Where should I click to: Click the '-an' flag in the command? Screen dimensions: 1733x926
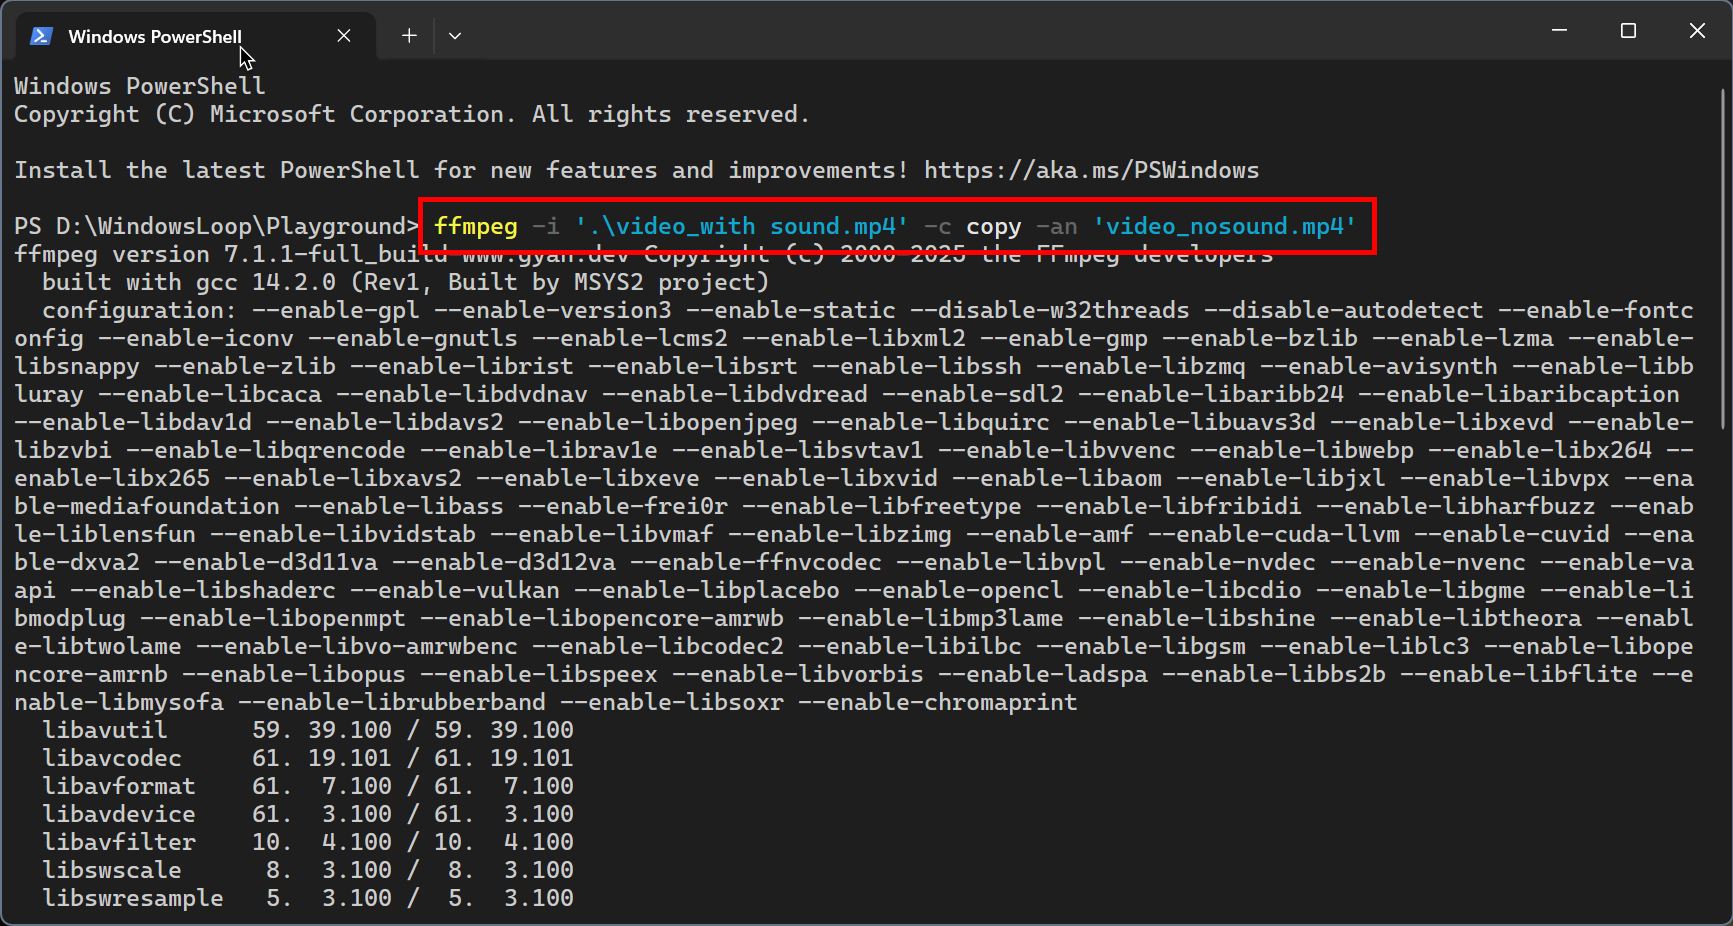[1057, 226]
